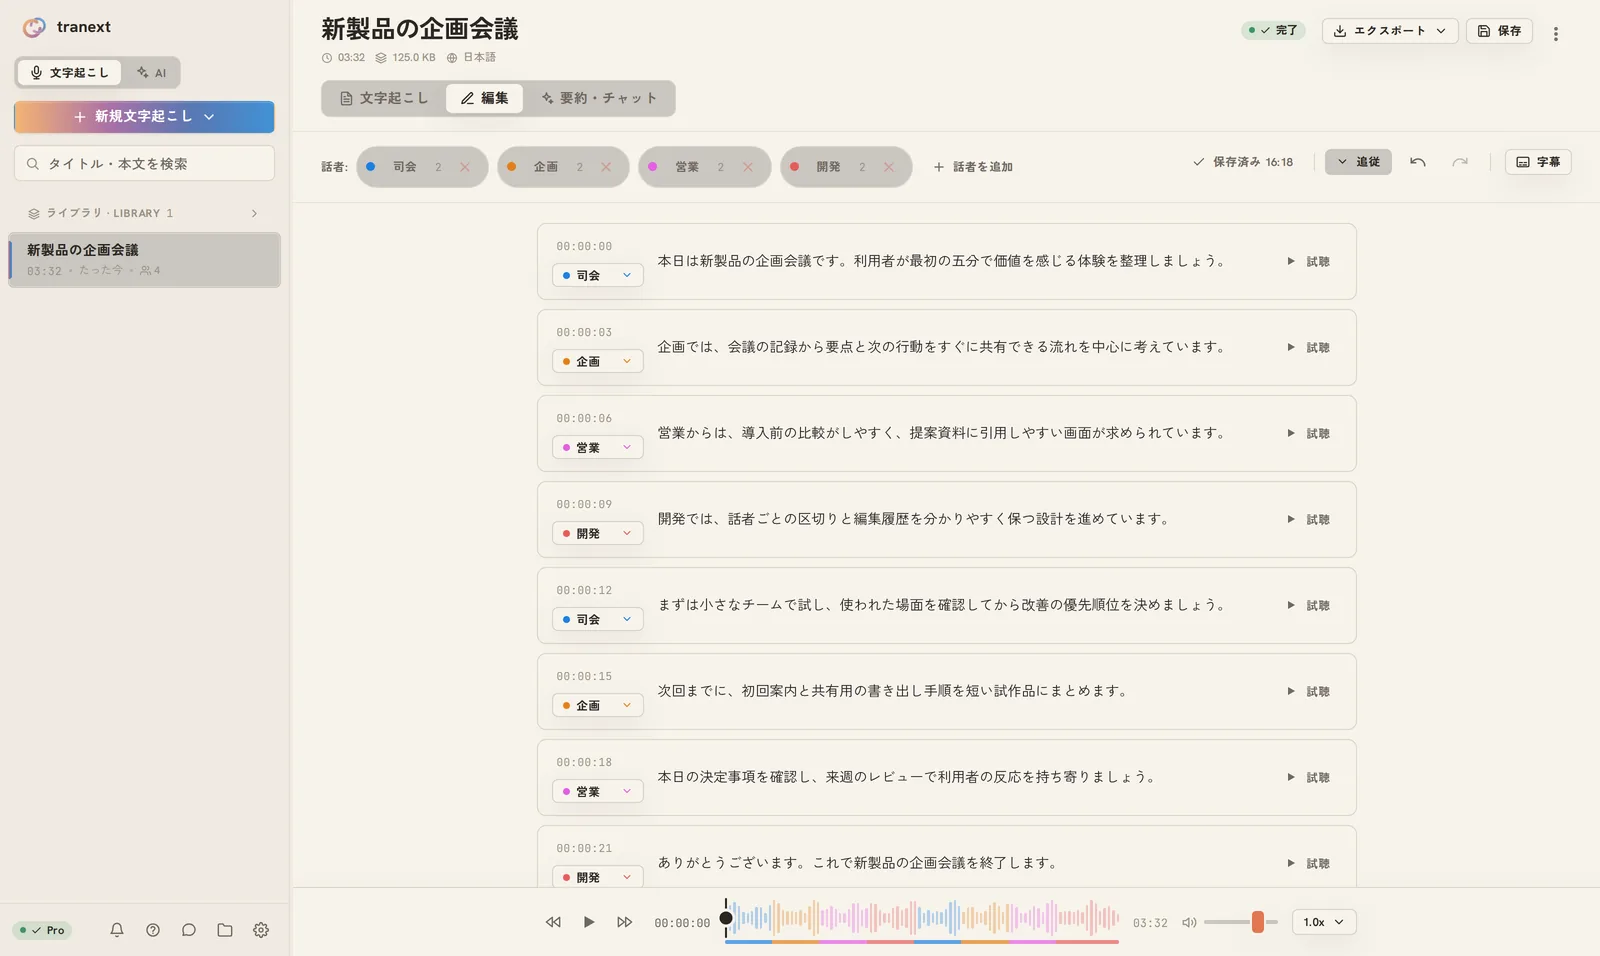Remove speaker 企画 with its X icon
Viewport: 1600px width, 956px height.
(606, 167)
